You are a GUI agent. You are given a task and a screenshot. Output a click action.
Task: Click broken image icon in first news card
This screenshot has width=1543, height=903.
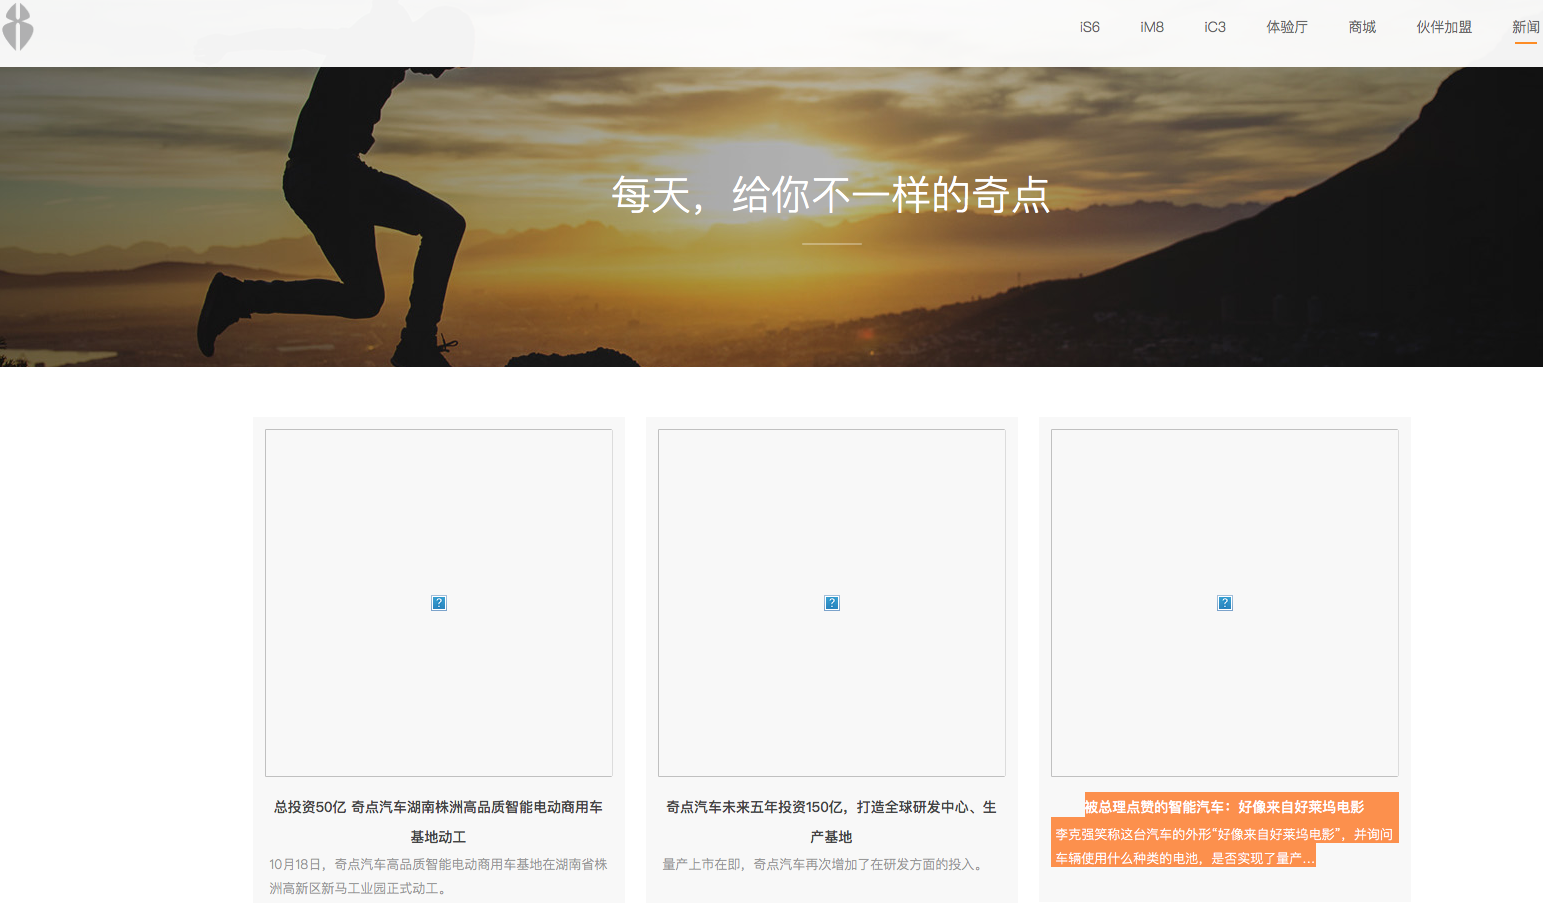(x=438, y=603)
